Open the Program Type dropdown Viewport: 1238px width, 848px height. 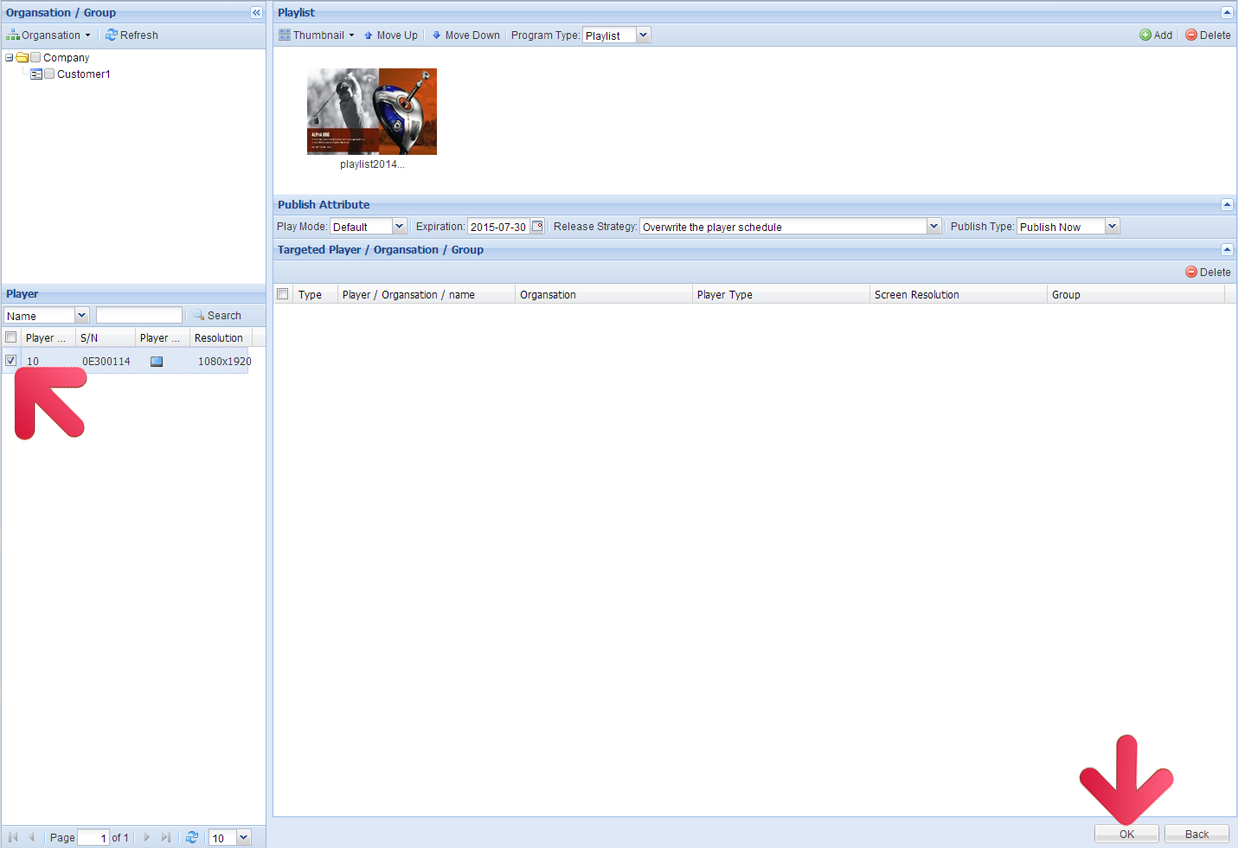click(643, 35)
